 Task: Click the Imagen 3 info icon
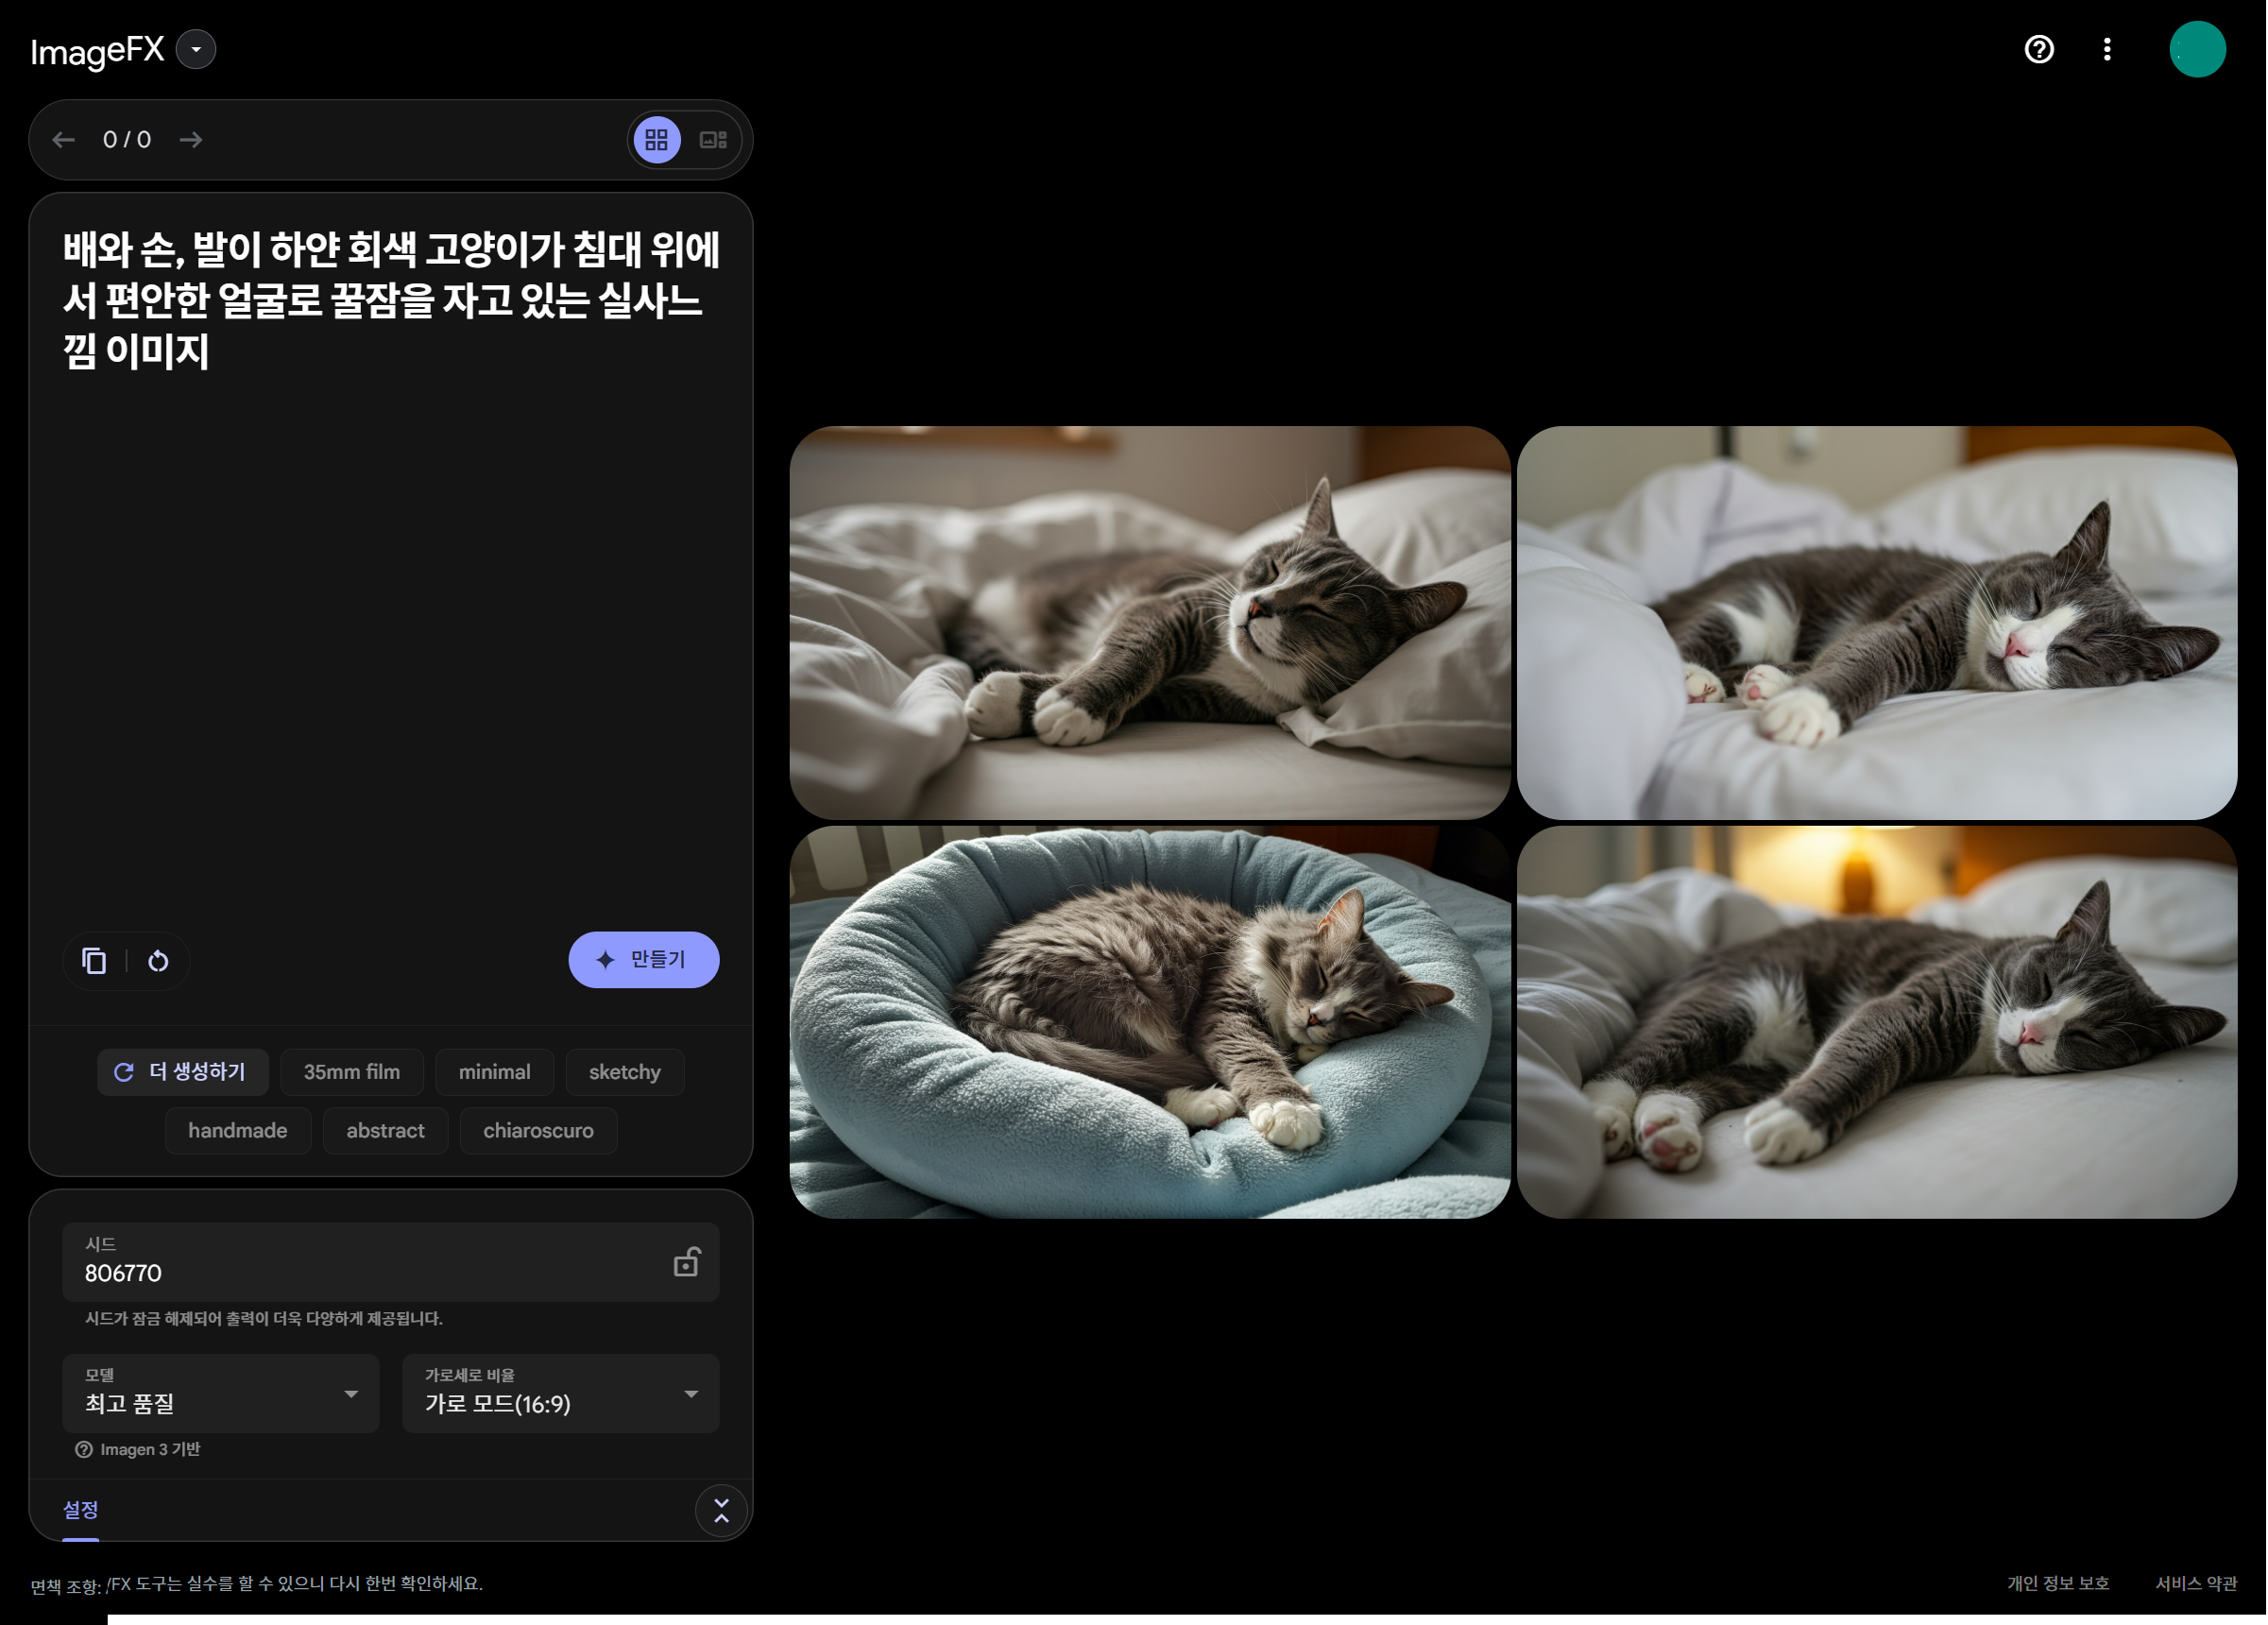[x=84, y=1449]
